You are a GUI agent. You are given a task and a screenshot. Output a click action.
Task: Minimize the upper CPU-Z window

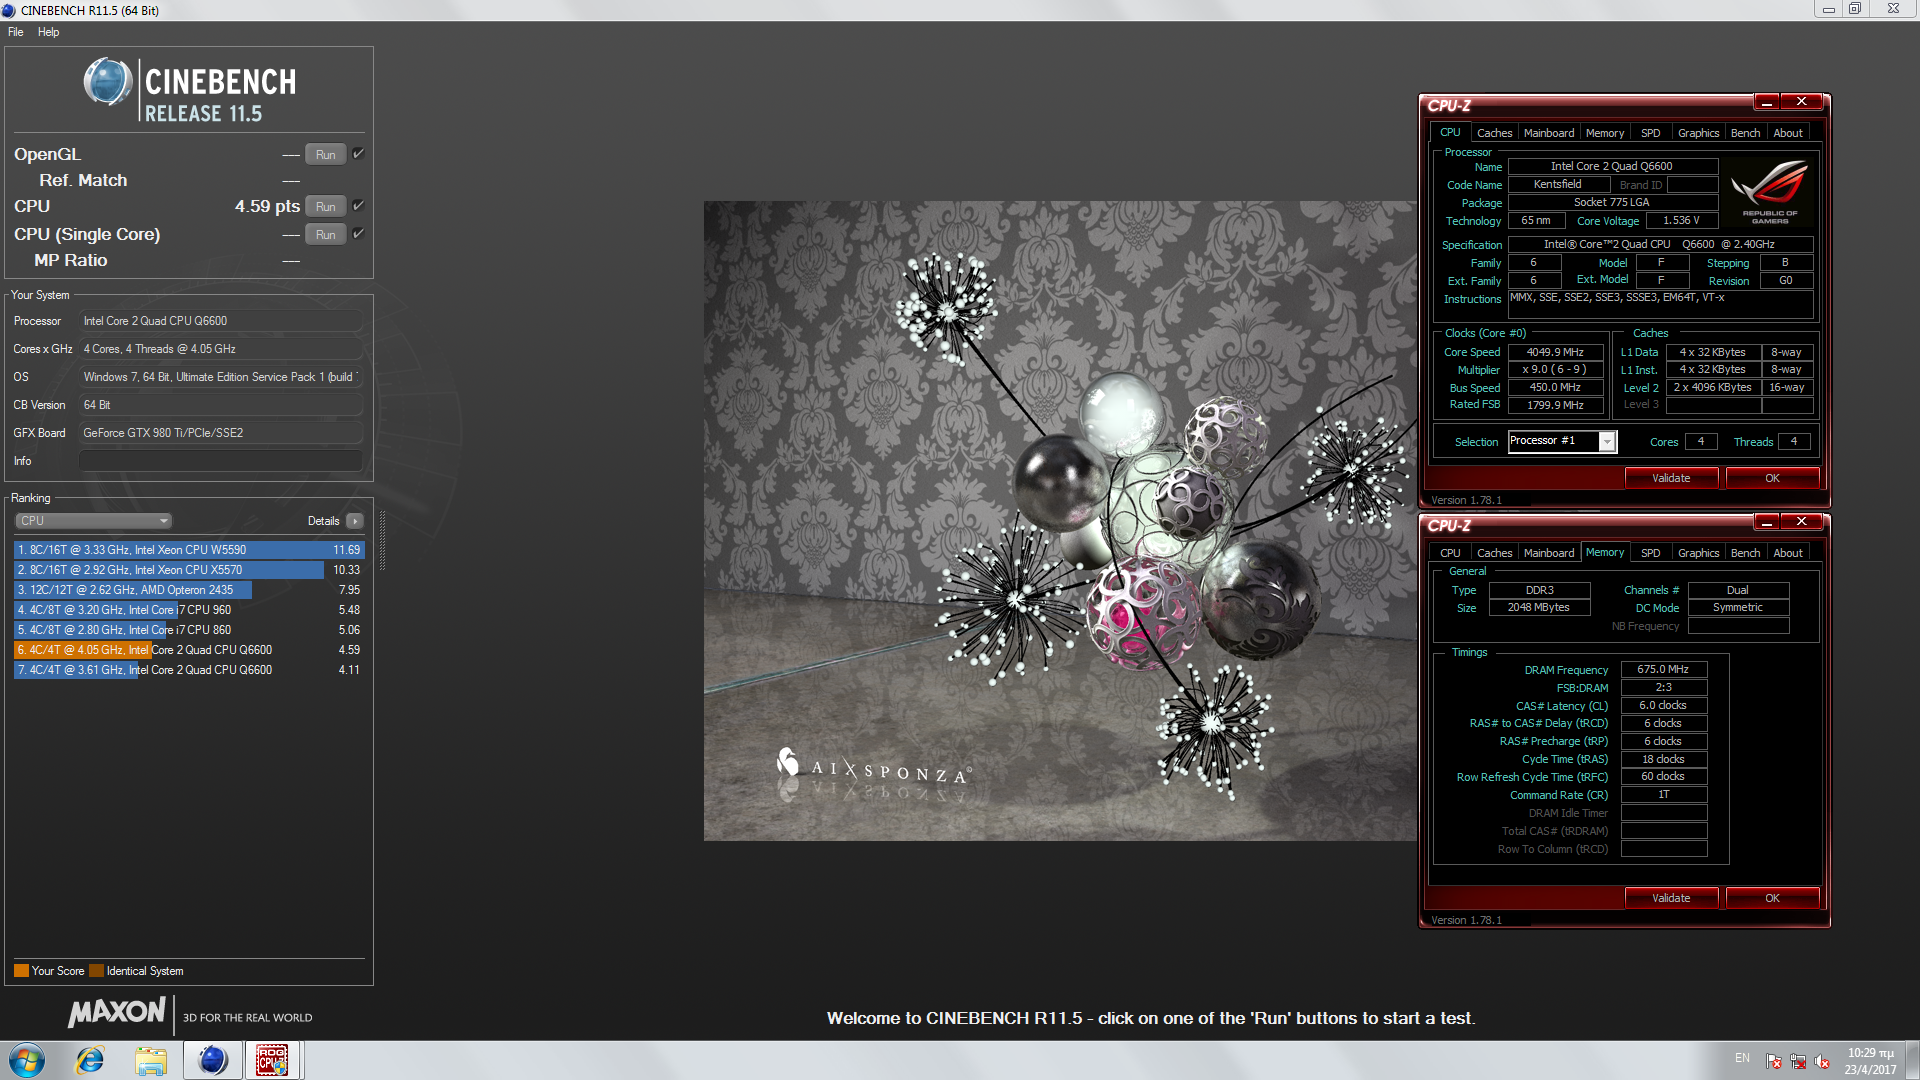[1767, 102]
